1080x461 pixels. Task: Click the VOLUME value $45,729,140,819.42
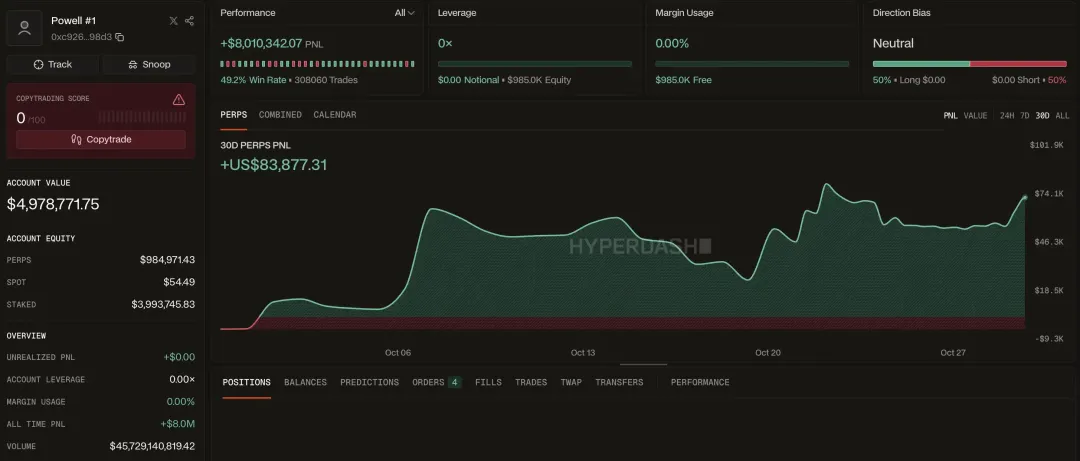pos(152,446)
